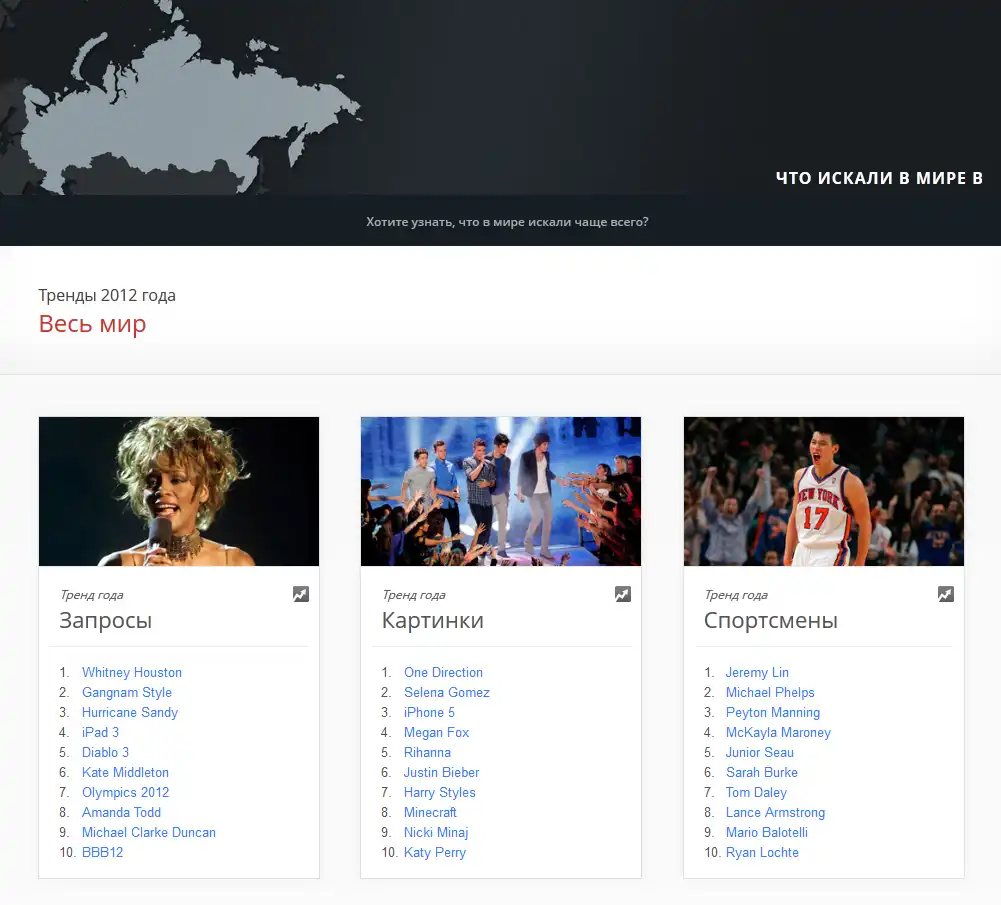Open the Minecraft link in Картинки
This screenshot has width=1001, height=905.
430,812
